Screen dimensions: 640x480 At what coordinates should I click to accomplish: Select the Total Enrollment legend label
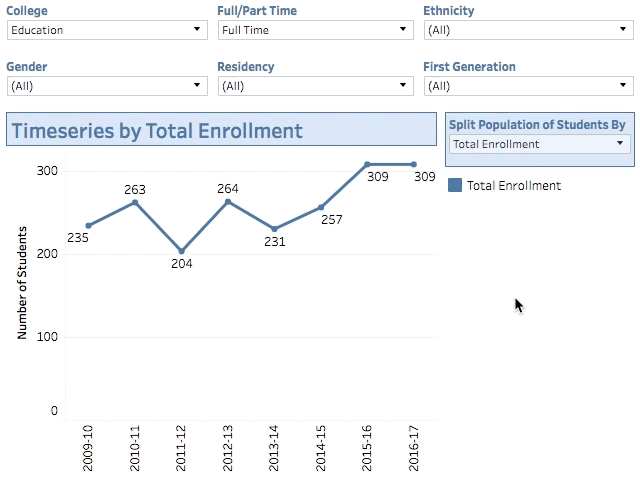[x=514, y=186]
